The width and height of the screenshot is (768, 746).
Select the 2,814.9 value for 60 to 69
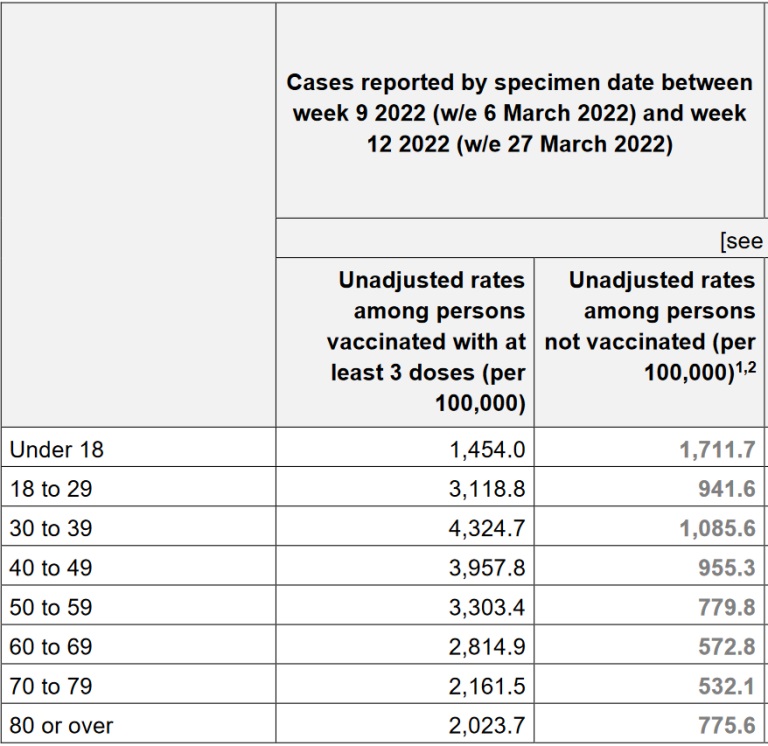point(487,647)
